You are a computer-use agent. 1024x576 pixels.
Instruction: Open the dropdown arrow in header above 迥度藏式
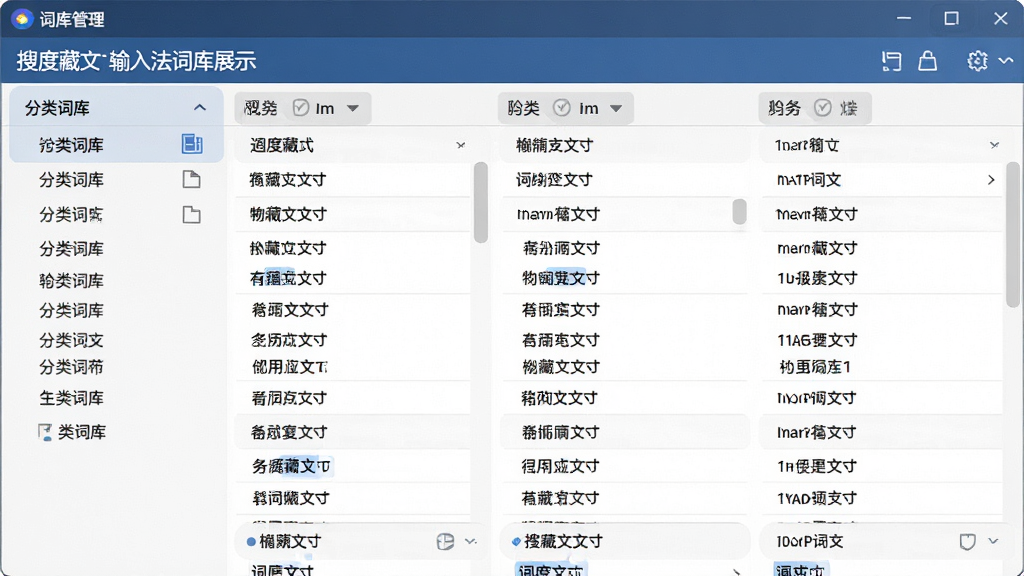pyautogui.click(x=353, y=108)
